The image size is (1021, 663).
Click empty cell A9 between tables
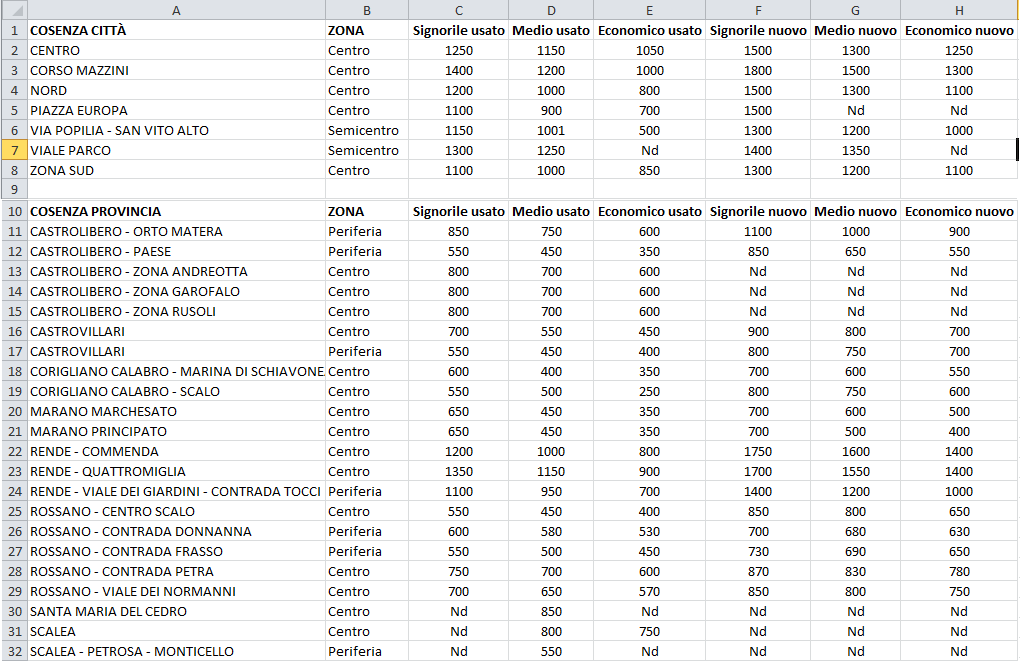point(176,189)
